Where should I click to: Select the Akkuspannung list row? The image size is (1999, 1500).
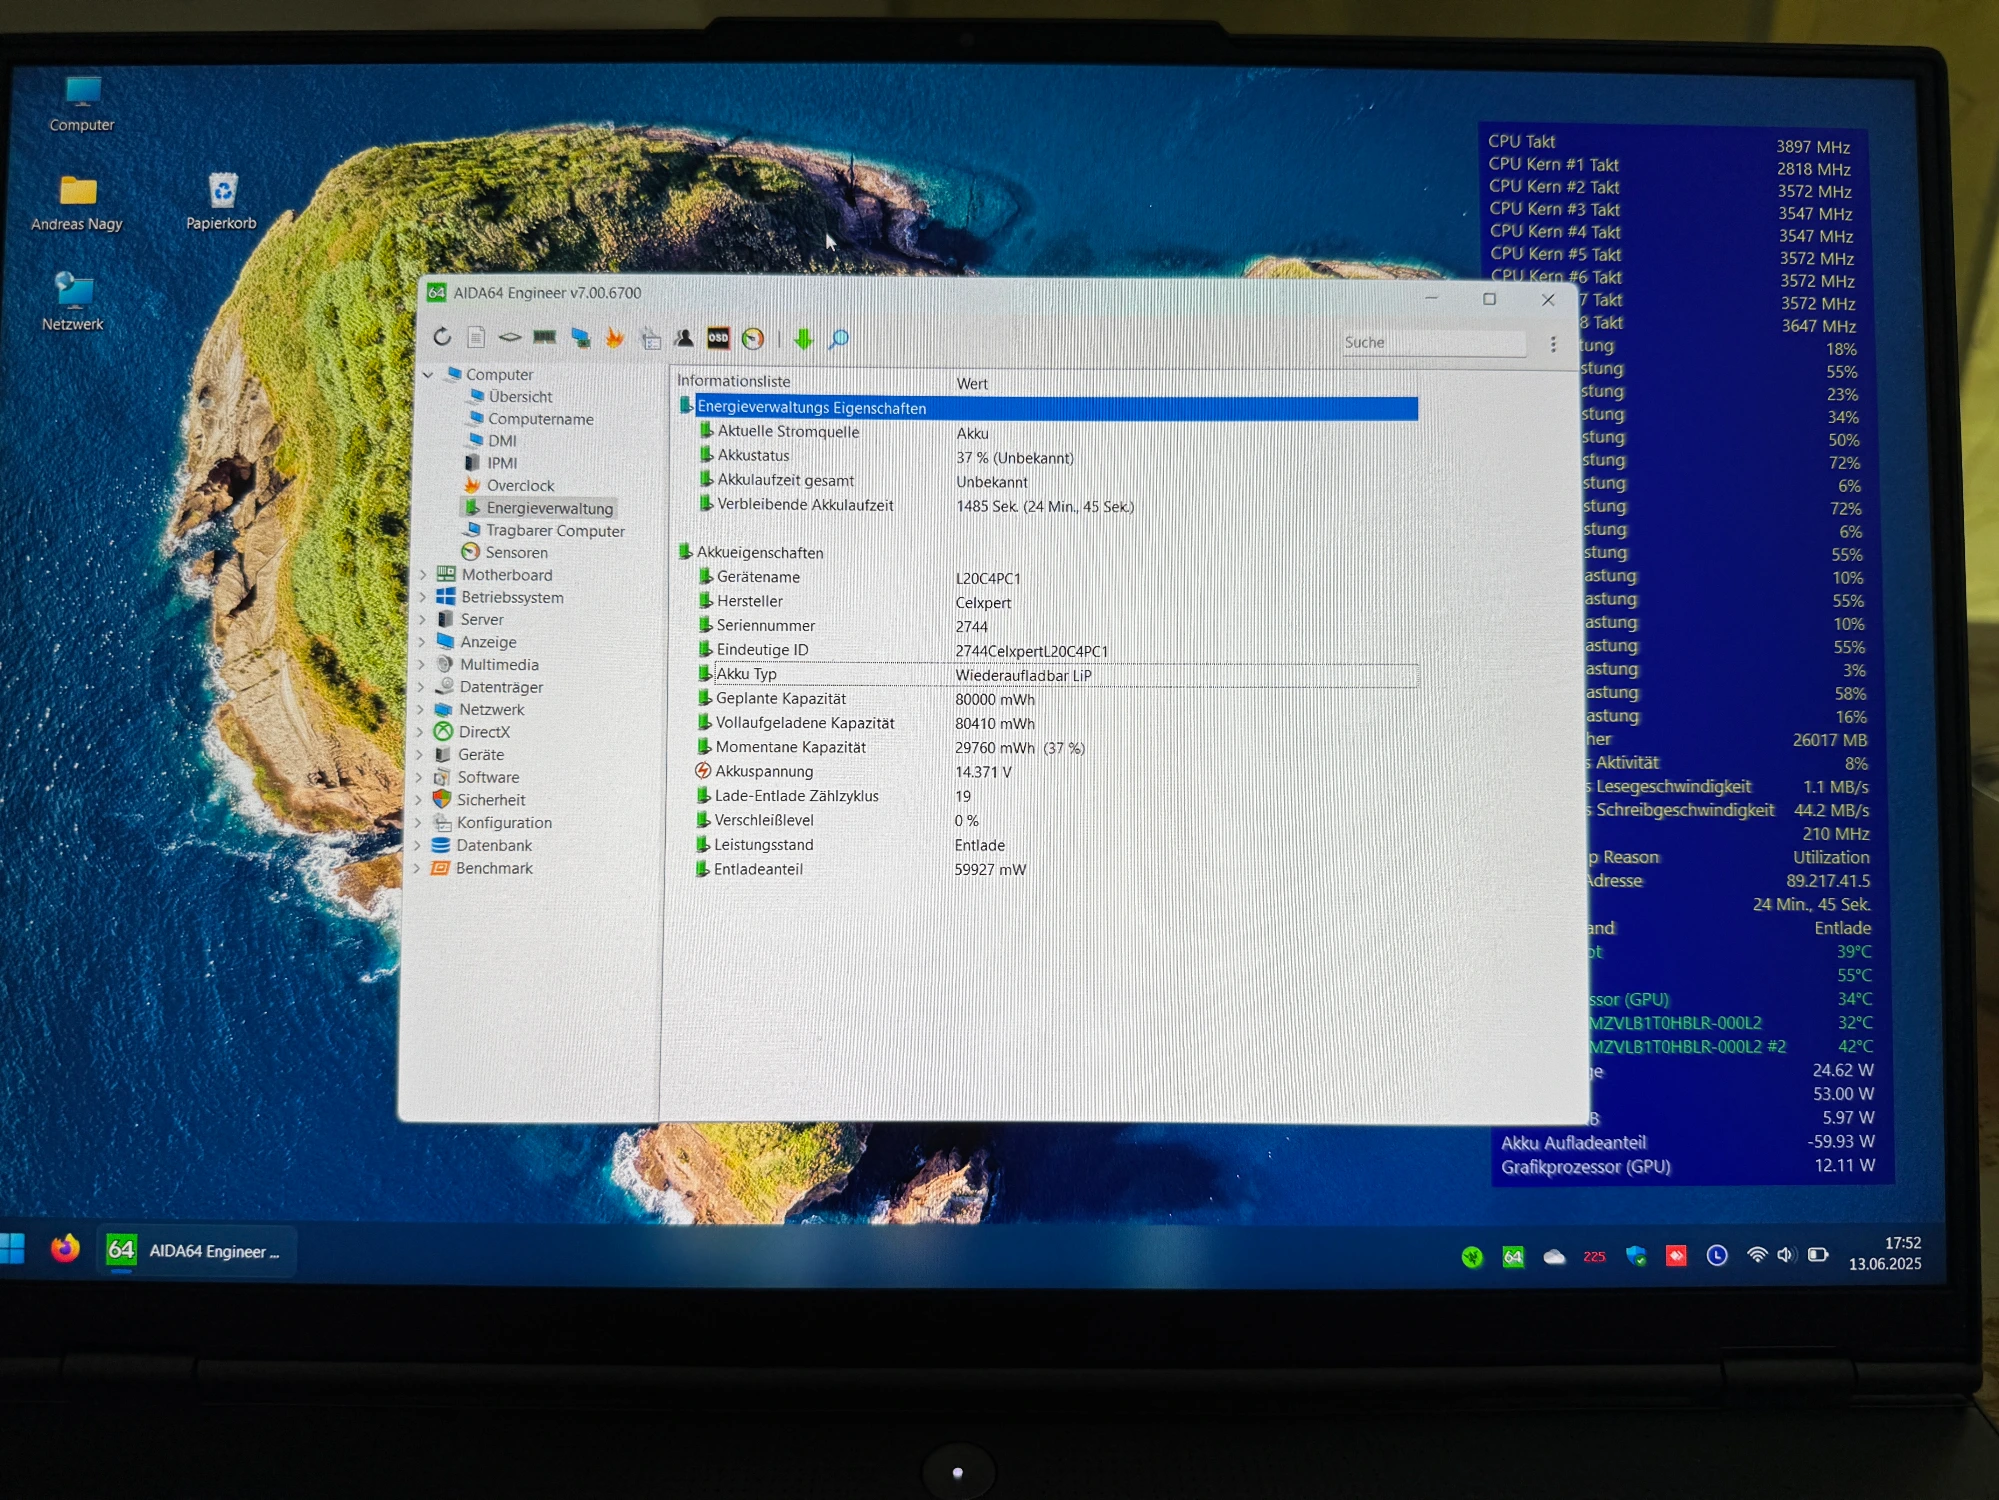[x=764, y=771]
